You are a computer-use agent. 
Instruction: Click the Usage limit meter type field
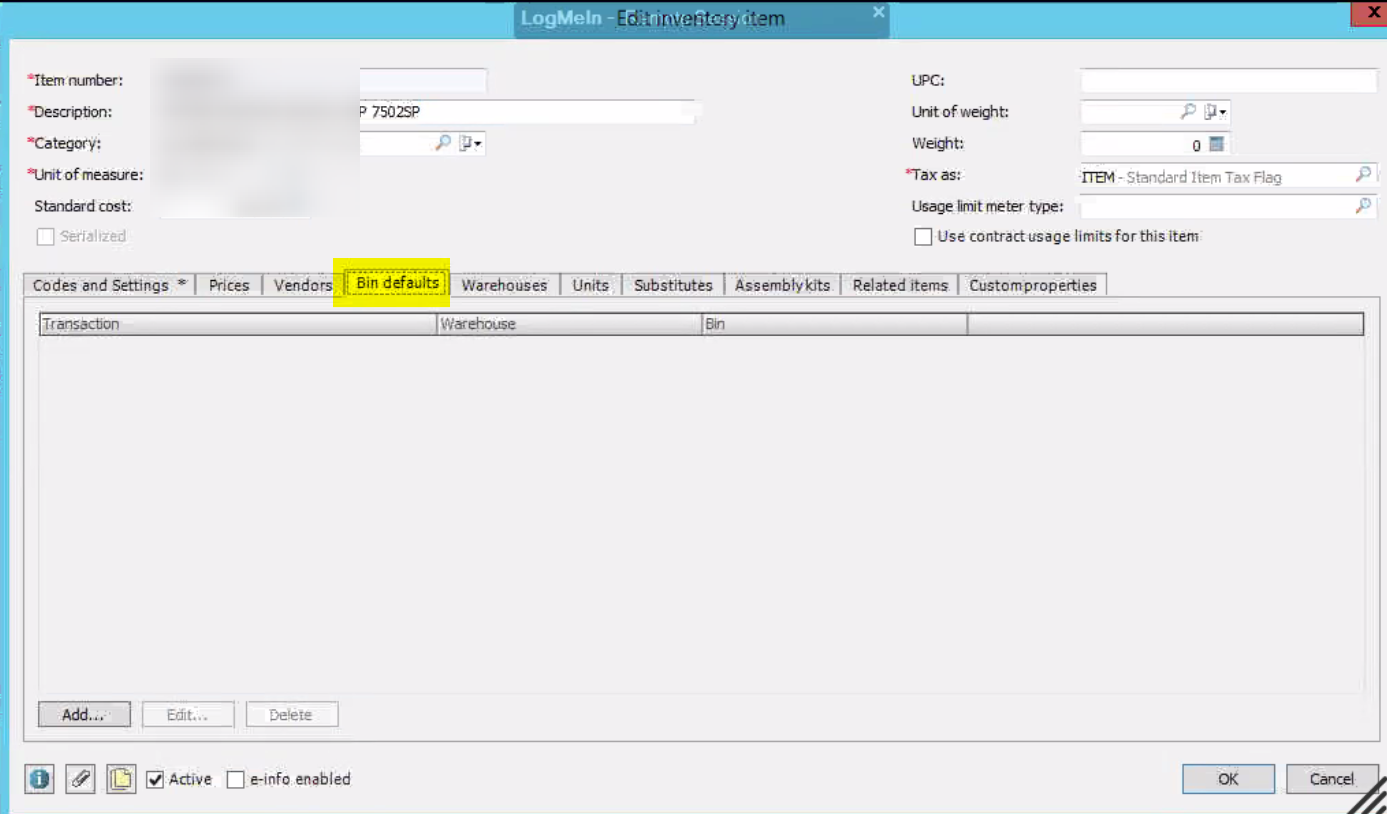point(1217,206)
